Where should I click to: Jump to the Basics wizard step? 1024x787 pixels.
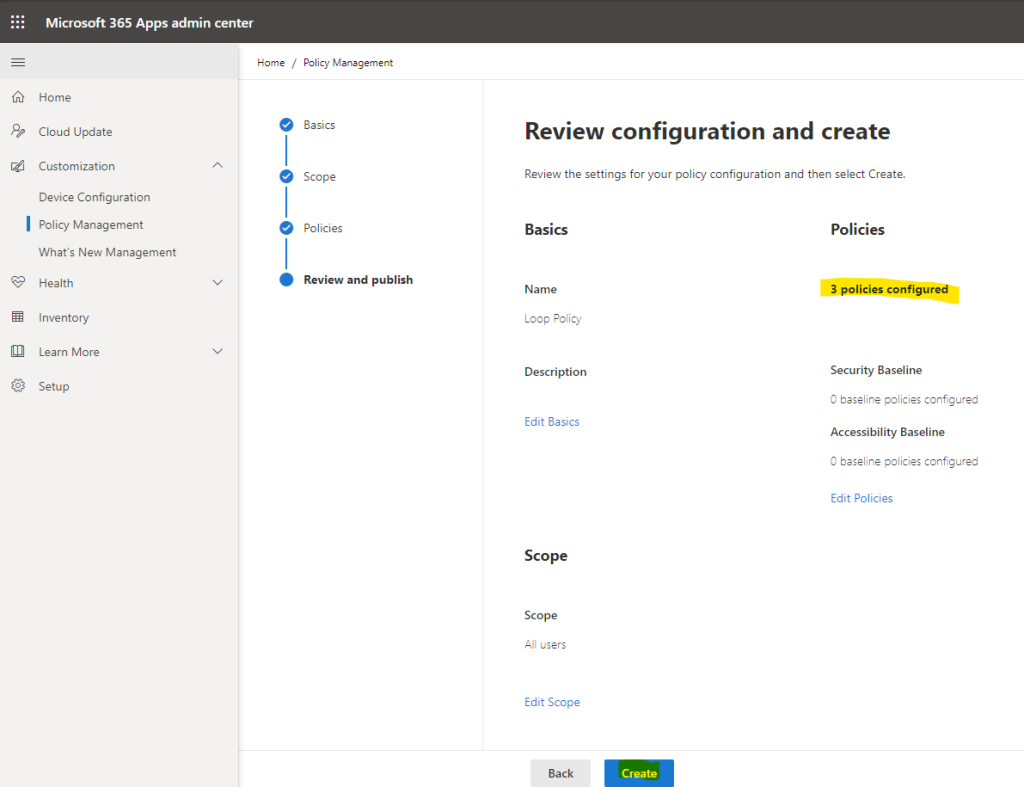[319, 125]
